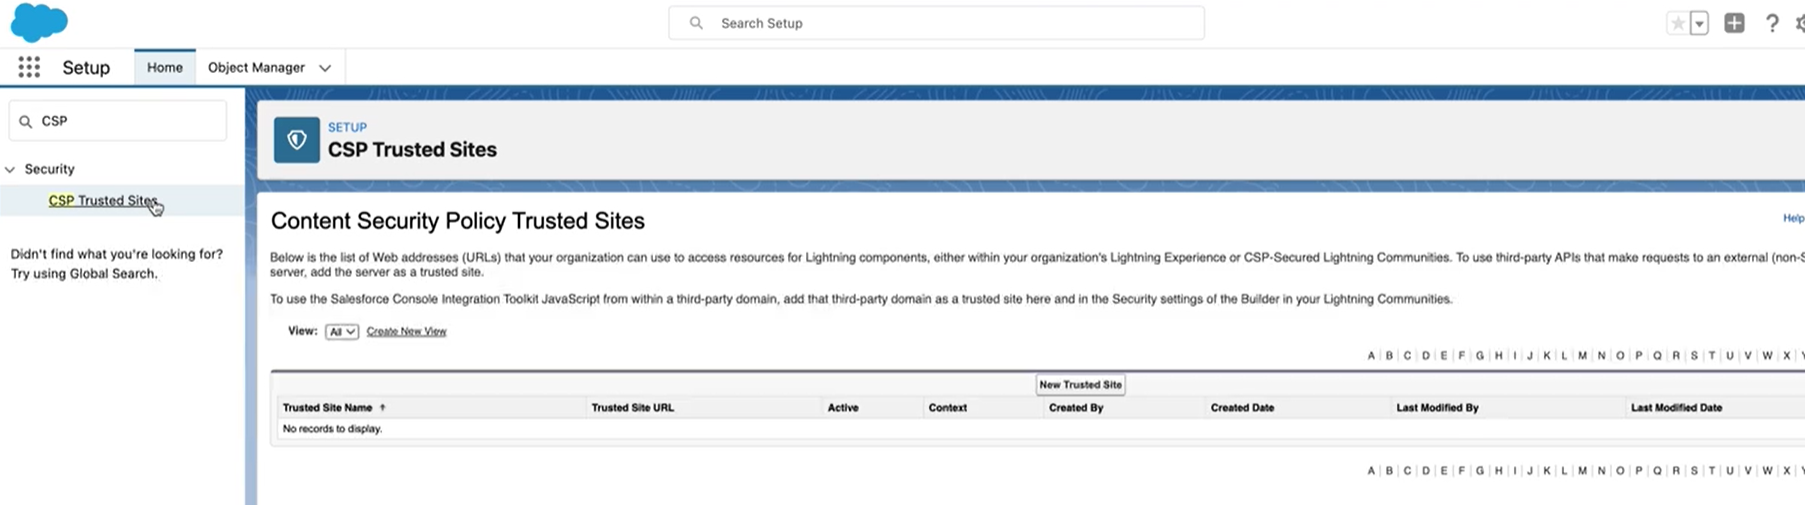This screenshot has width=1805, height=505.
Task: Click the New Trusted Site button
Action: tap(1080, 384)
